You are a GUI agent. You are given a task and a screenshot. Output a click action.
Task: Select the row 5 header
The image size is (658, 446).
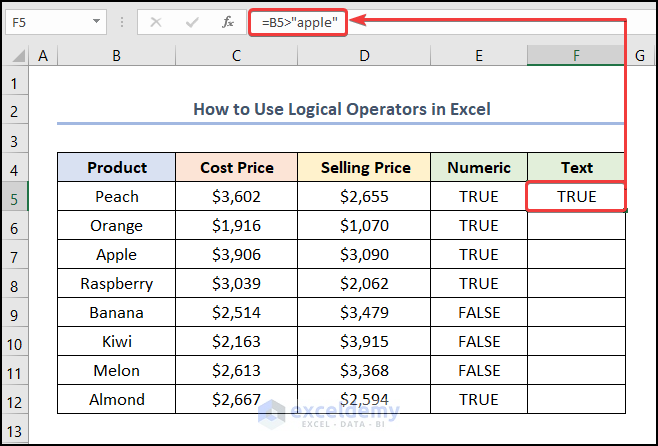[x=14, y=197]
